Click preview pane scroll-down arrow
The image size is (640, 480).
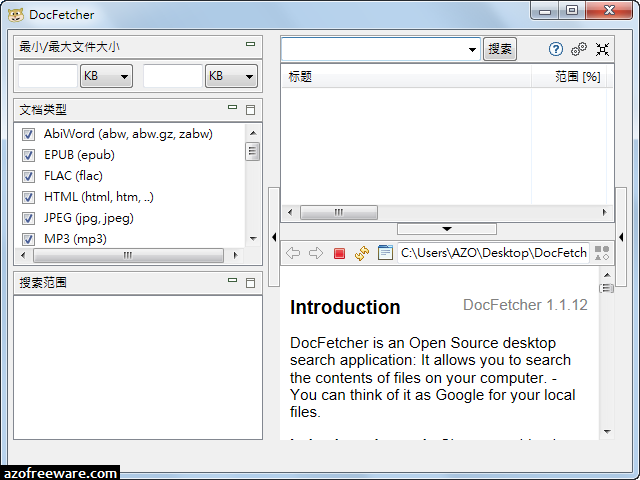tap(607, 432)
